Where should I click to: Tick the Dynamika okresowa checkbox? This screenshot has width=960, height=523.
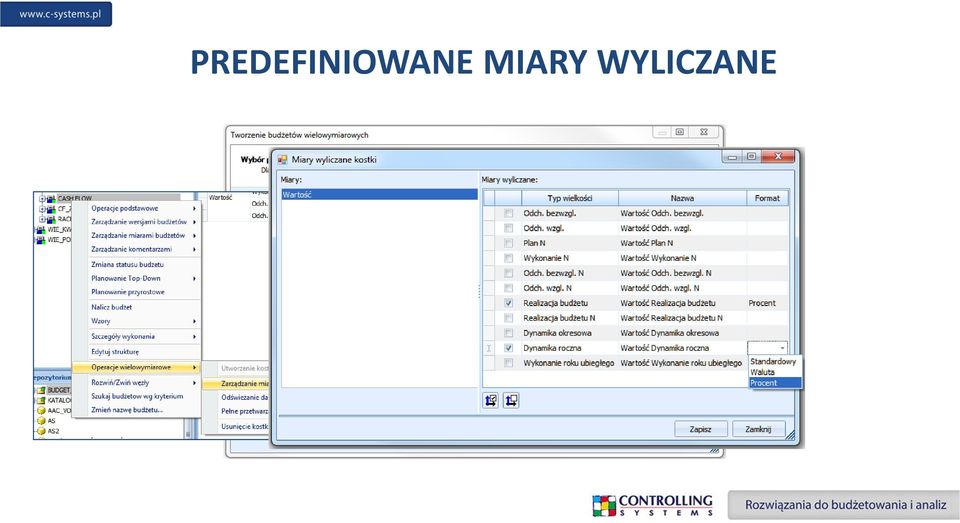[x=508, y=333]
